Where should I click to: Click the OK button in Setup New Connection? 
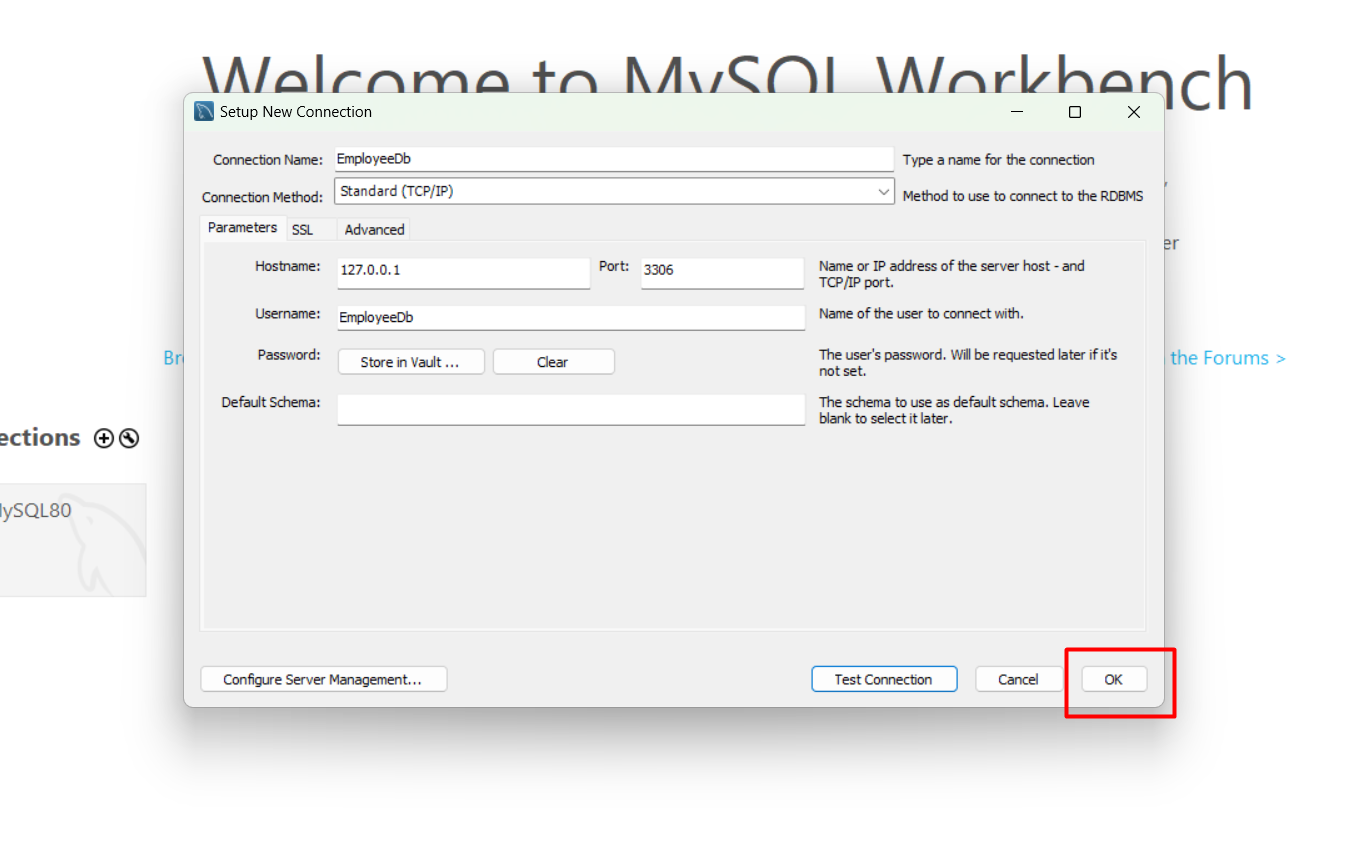click(x=1113, y=679)
